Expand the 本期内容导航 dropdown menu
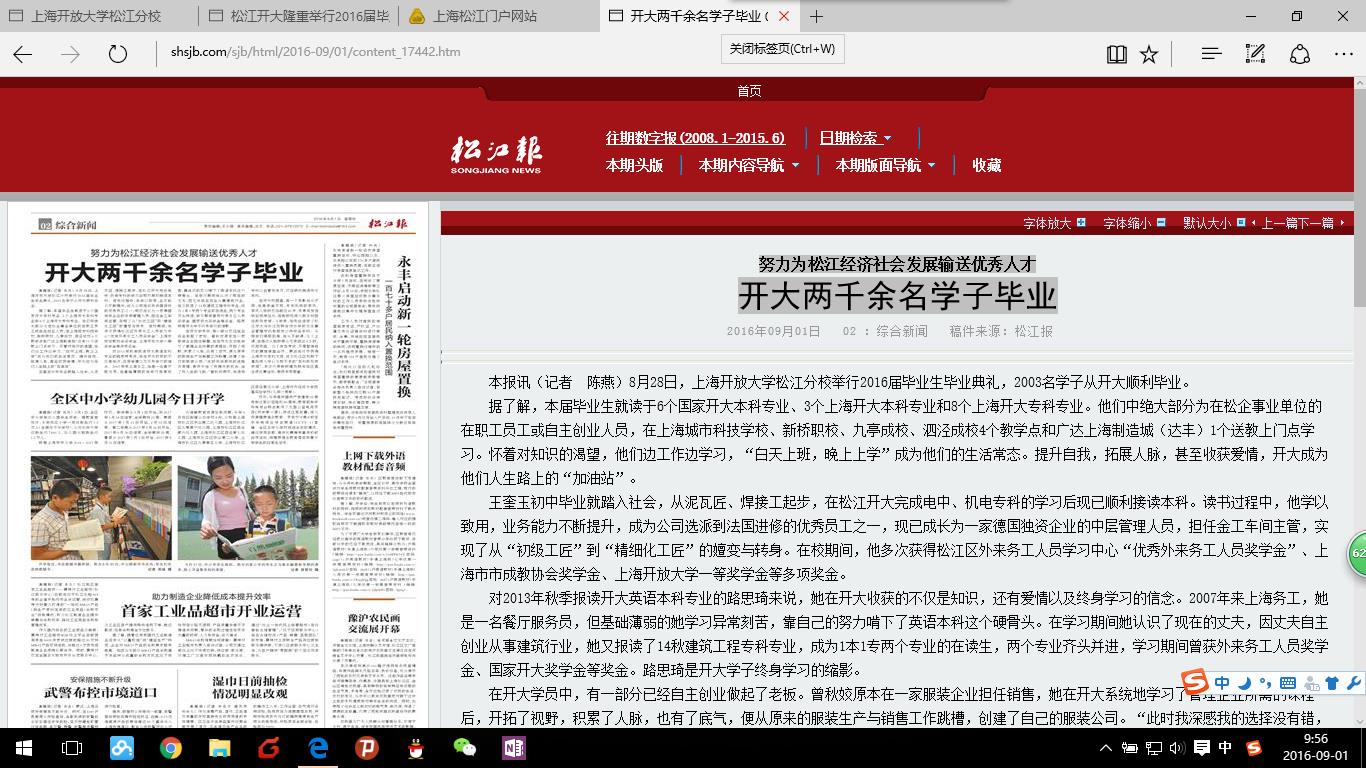This screenshot has height=768, width=1366. (x=748, y=165)
